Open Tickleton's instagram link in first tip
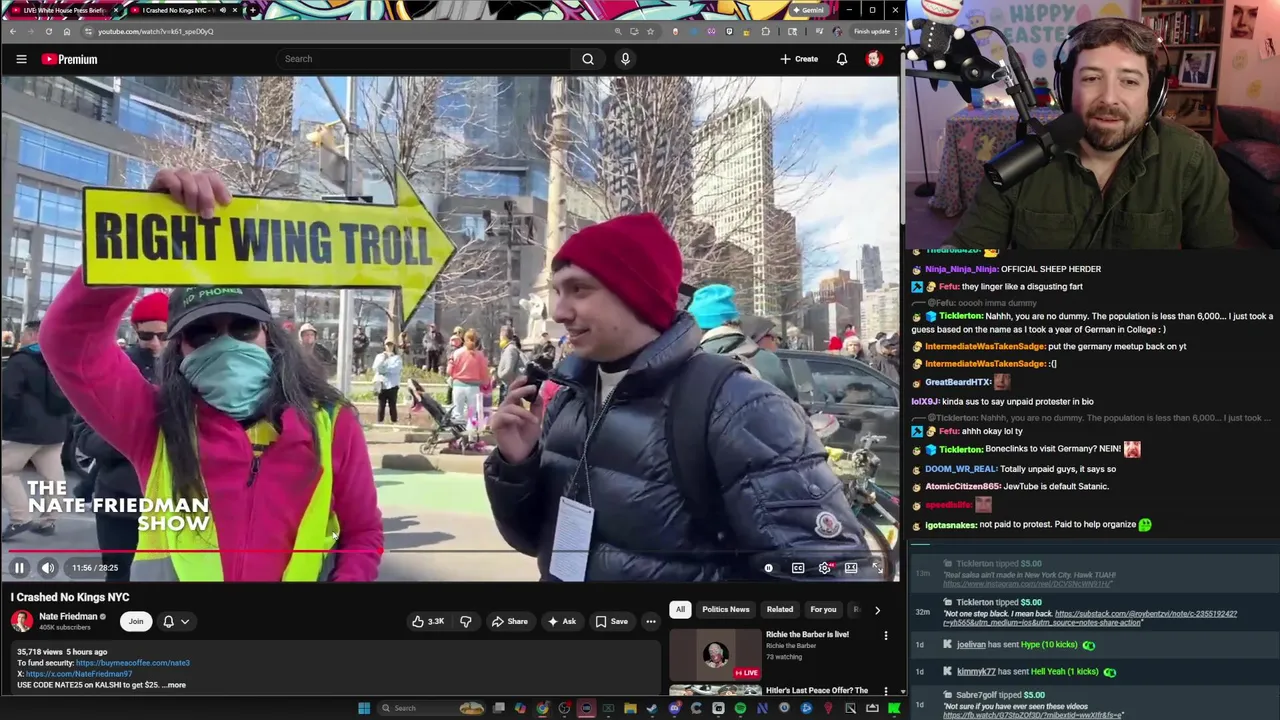The width and height of the screenshot is (1280, 720). 1029,583
